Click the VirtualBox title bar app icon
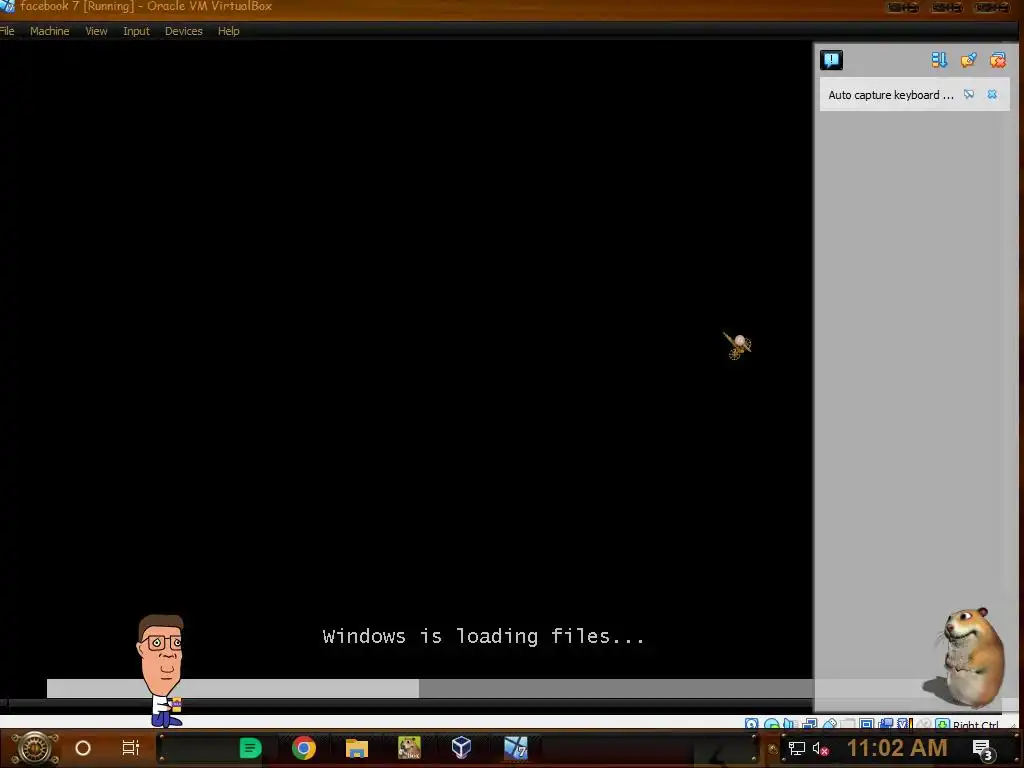Viewport: 1024px width, 768px height. [x=7, y=7]
